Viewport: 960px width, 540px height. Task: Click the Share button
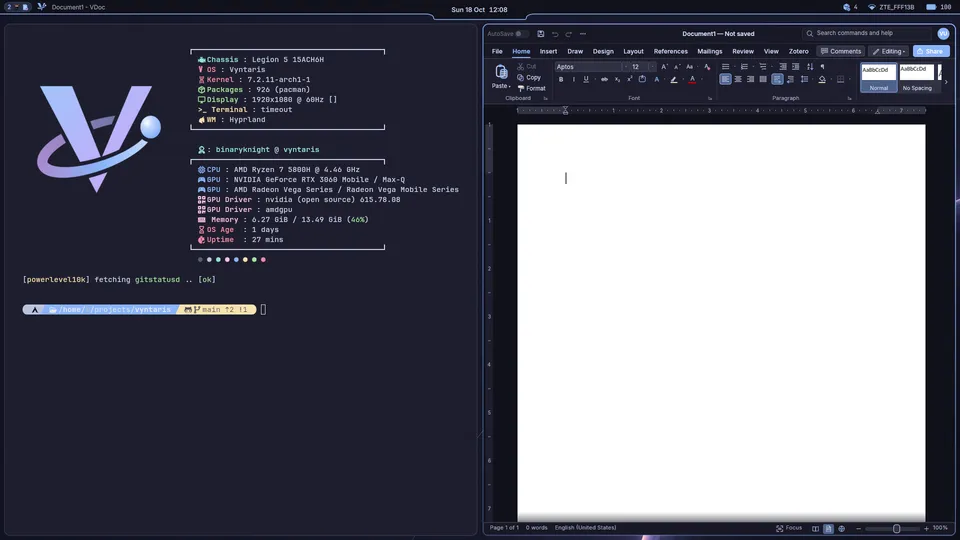click(x=931, y=51)
